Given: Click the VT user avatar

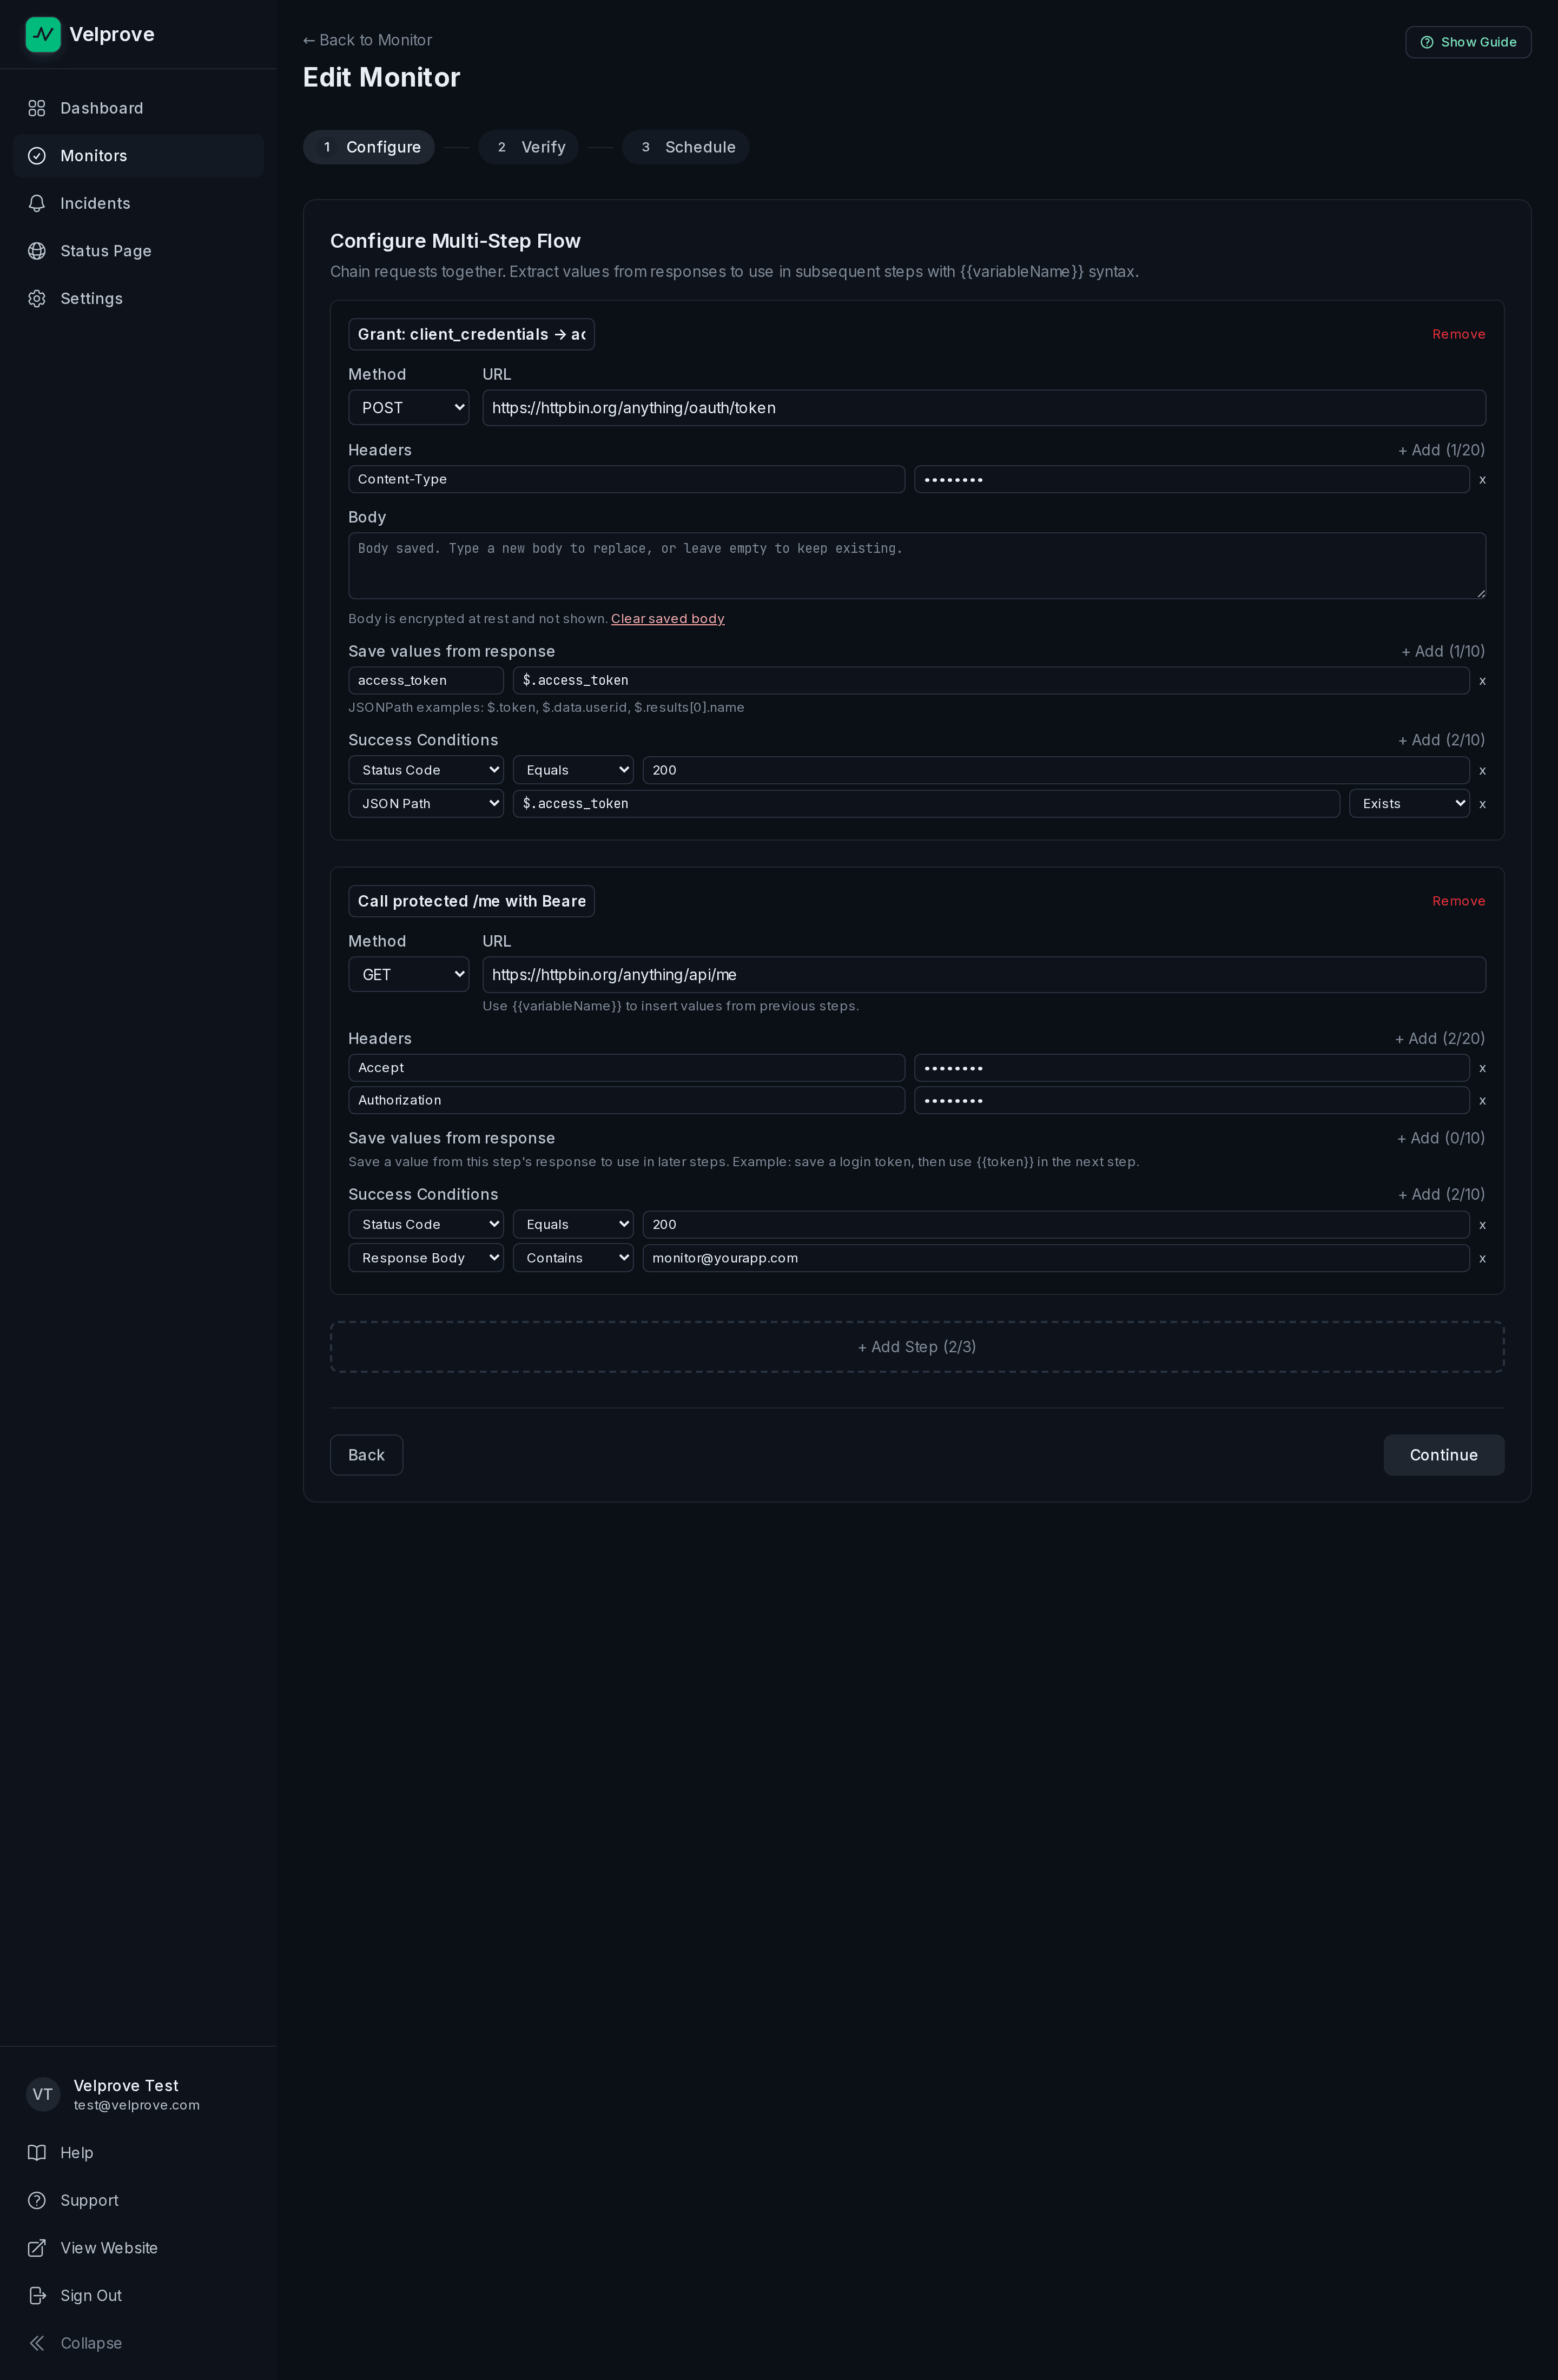Looking at the screenshot, I should [43, 2094].
